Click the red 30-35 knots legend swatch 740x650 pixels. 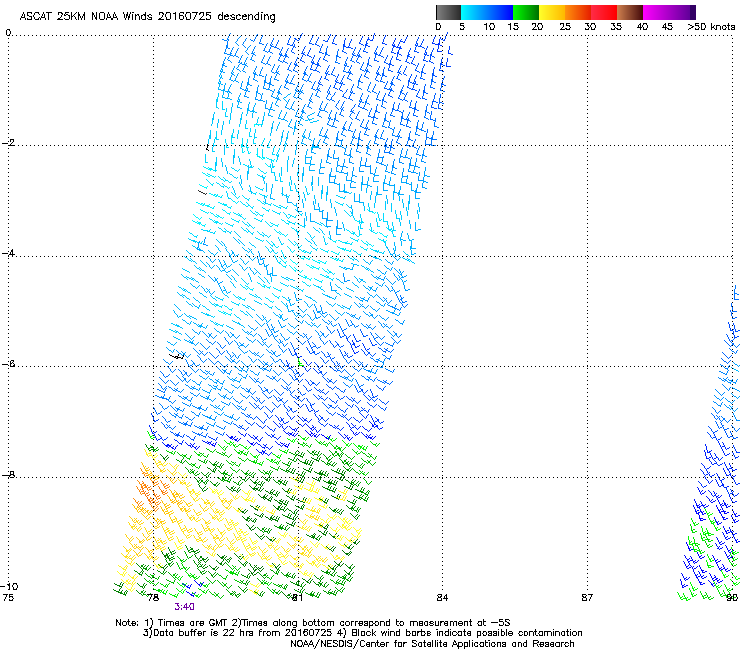pyautogui.click(x=604, y=12)
